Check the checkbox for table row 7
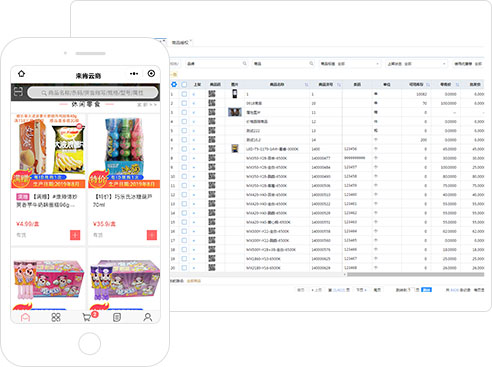 [184, 149]
